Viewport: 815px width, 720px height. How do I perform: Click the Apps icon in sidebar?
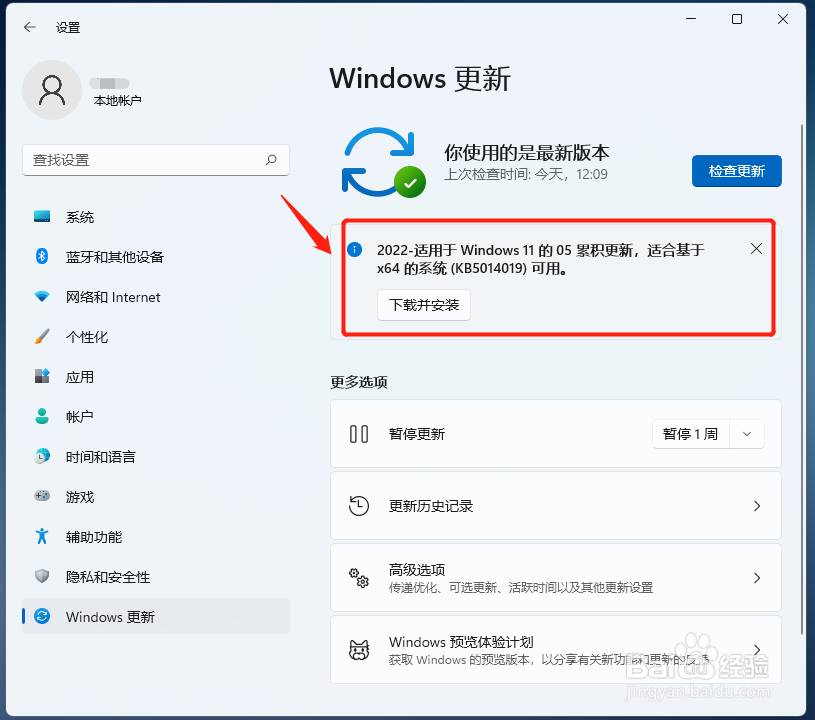[x=42, y=376]
